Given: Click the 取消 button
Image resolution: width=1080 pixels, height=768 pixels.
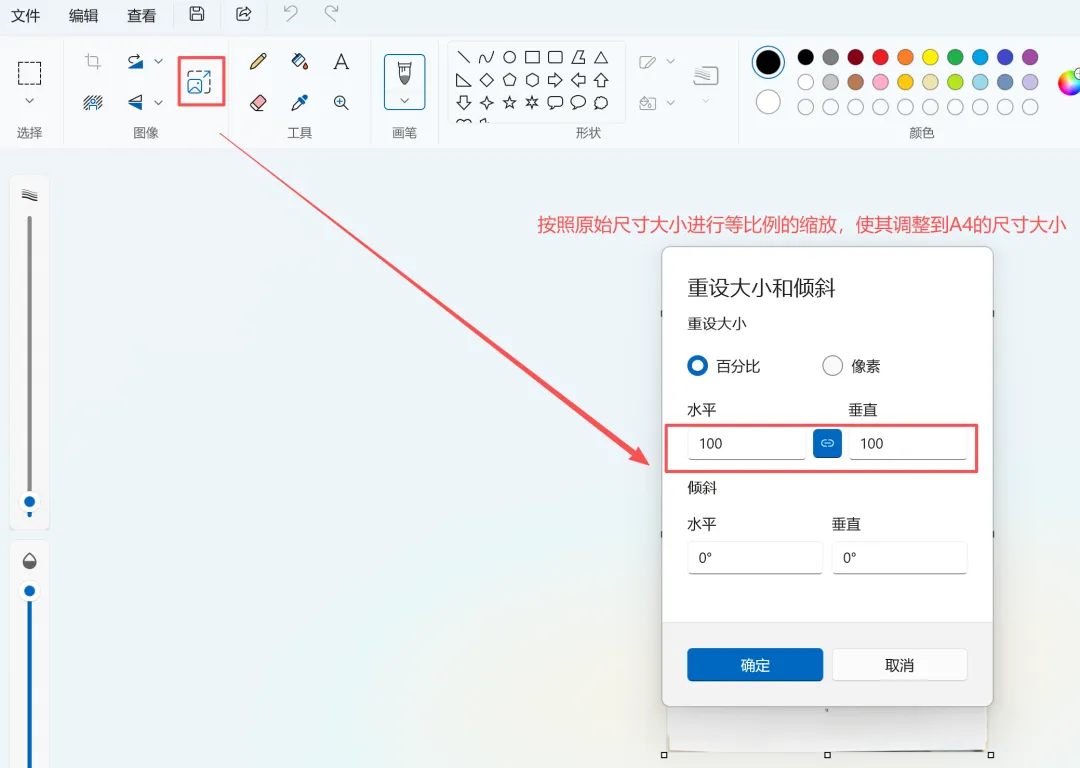Looking at the screenshot, I should [900, 665].
